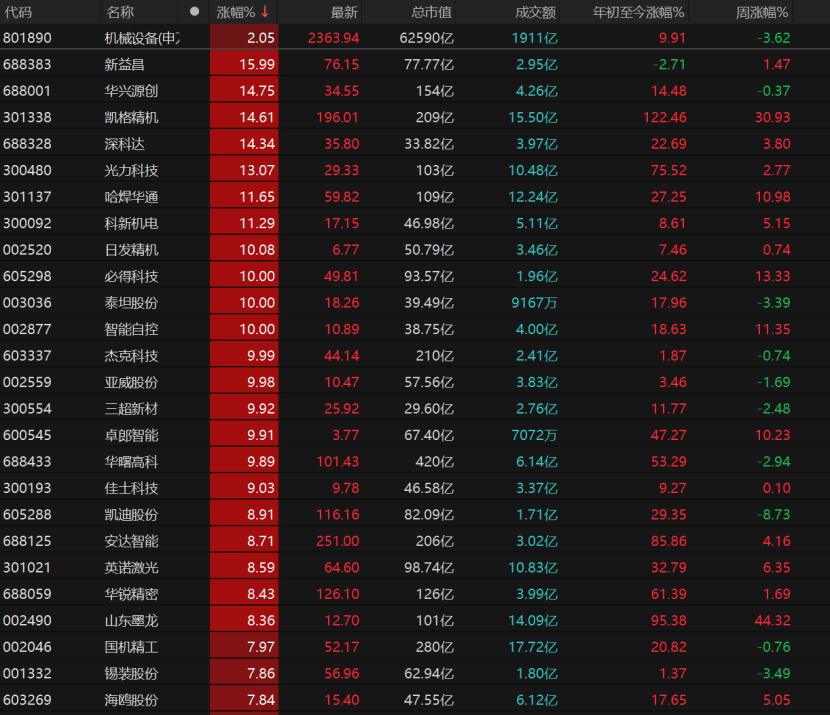Screen dimensions: 830x715
Task: Open stock 智能自控
Action: (131, 329)
